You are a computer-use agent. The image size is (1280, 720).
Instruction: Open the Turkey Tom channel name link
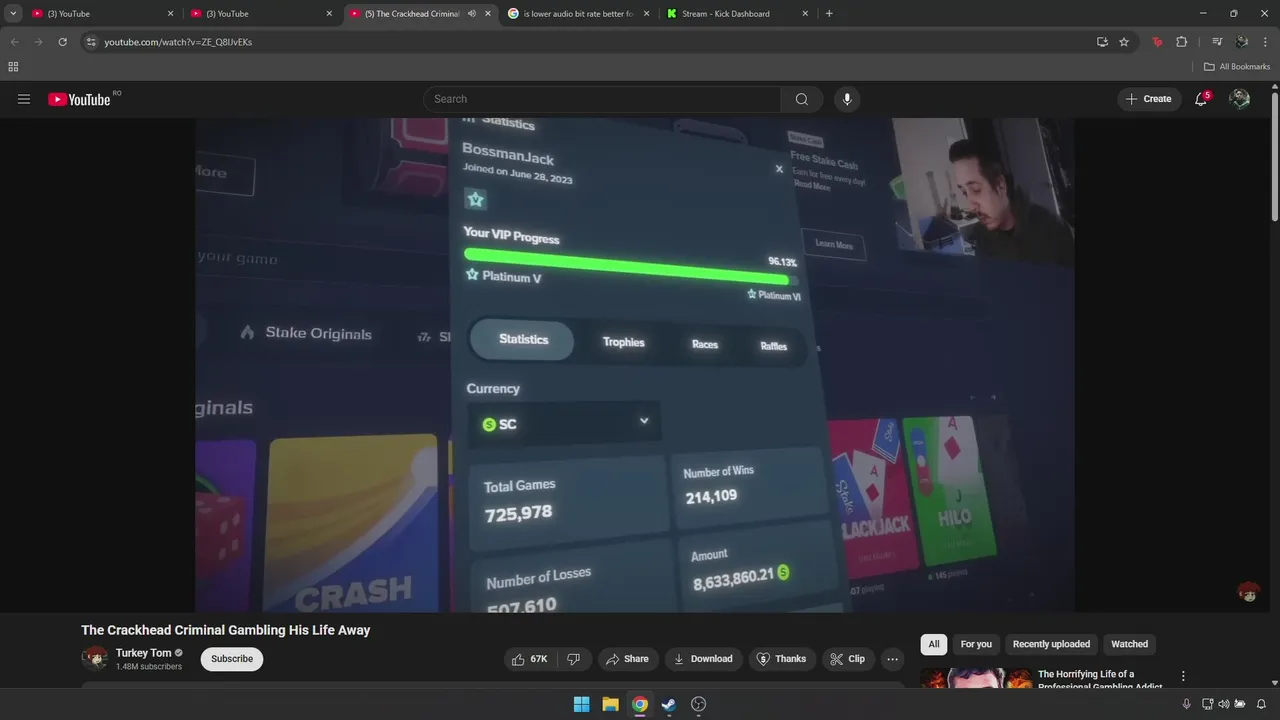[143, 653]
